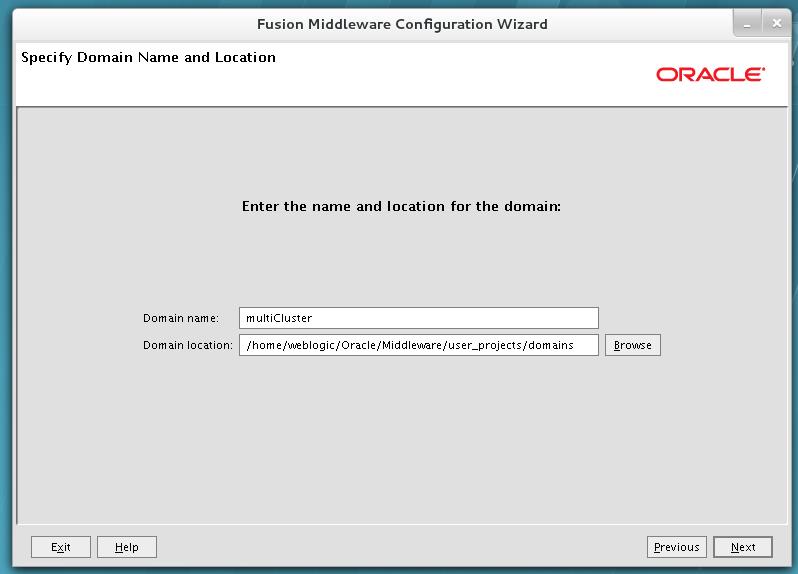The width and height of the screenshot is (798, 574).
Task: Browse for the domain location
Action: [x=633, y=345]
